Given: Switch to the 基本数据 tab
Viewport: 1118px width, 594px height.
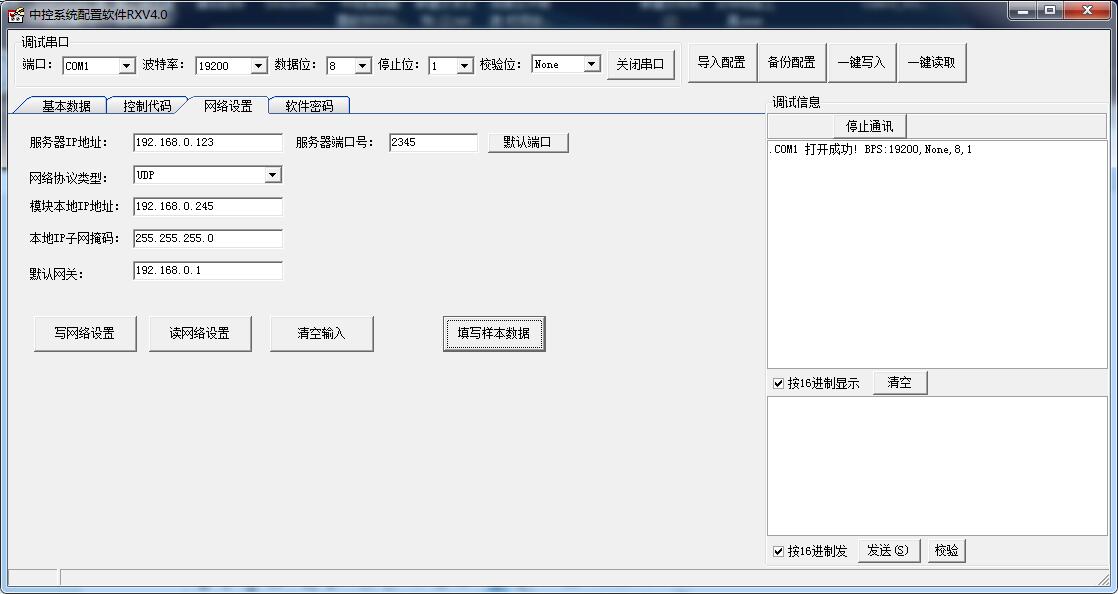Looking at the screenshot, I should pyautogui.click(x=66, y=106).
